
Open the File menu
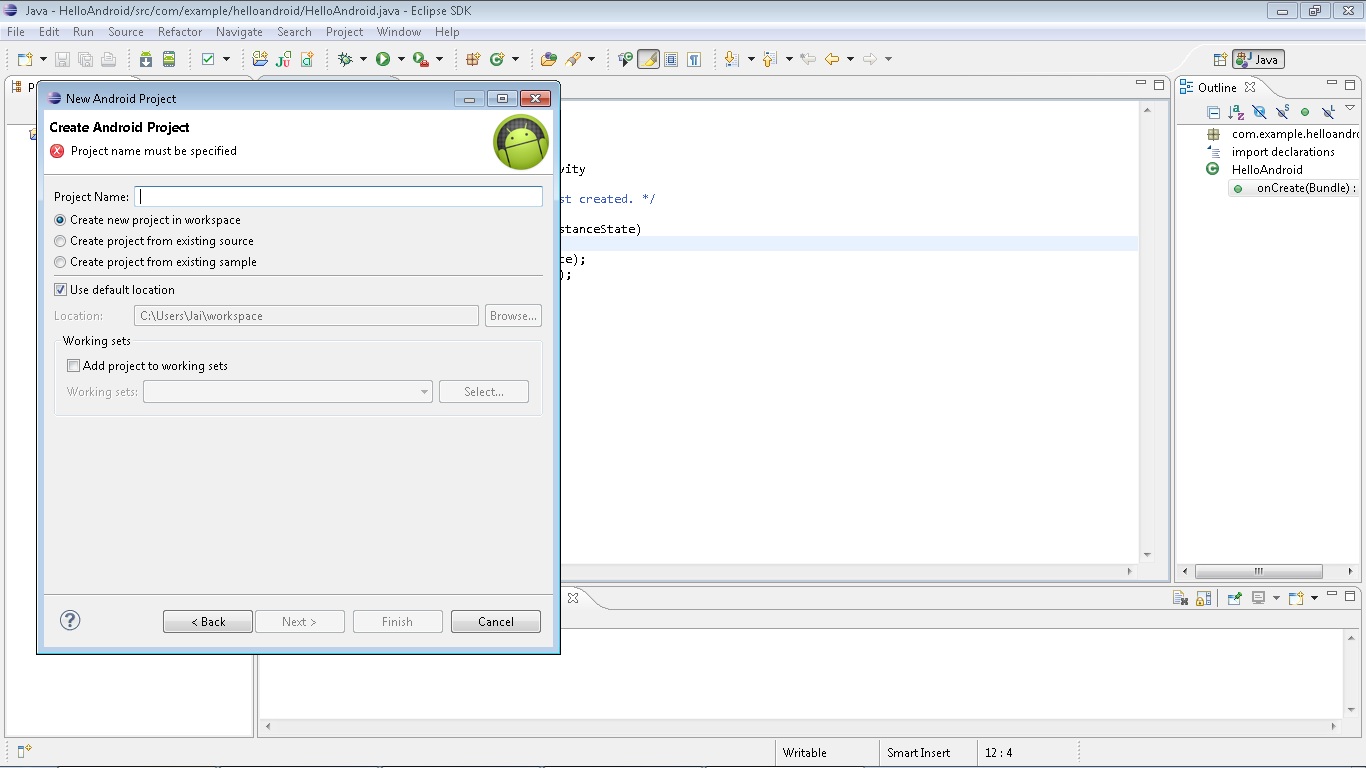pos(16,32)
